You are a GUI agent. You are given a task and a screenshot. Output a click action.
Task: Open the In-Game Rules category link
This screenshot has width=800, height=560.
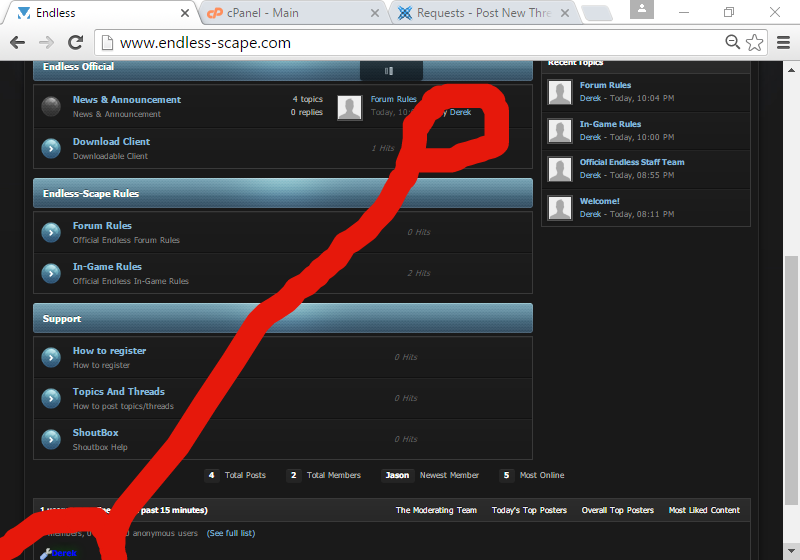coord(107,267)
